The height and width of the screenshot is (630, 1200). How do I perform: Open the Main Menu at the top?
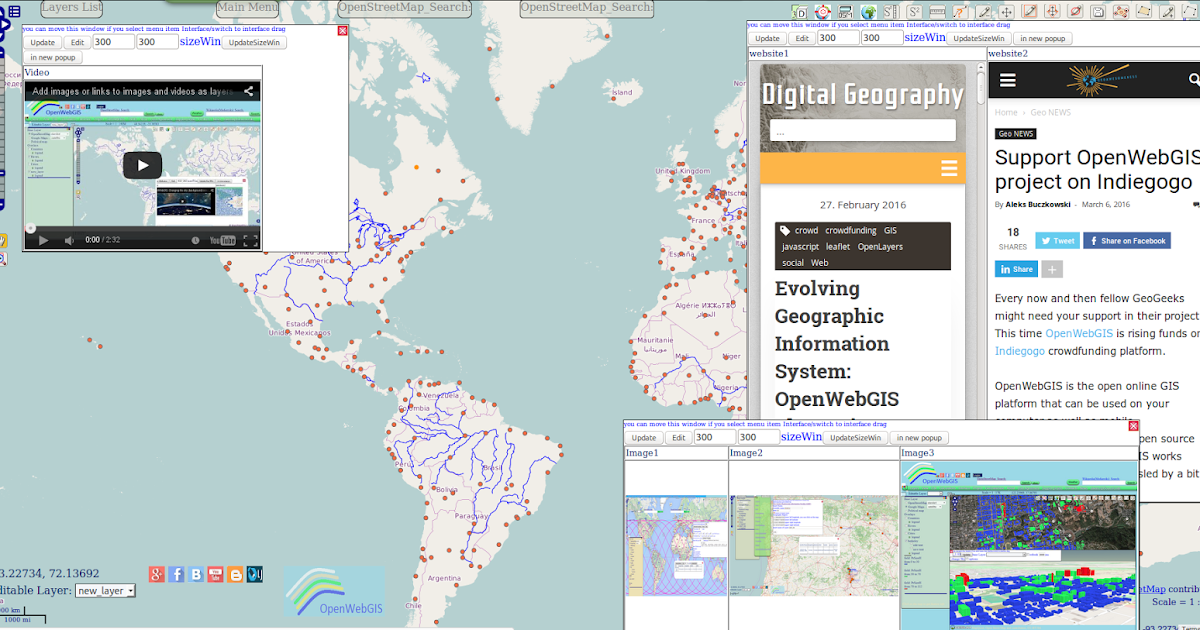point(245,7)
